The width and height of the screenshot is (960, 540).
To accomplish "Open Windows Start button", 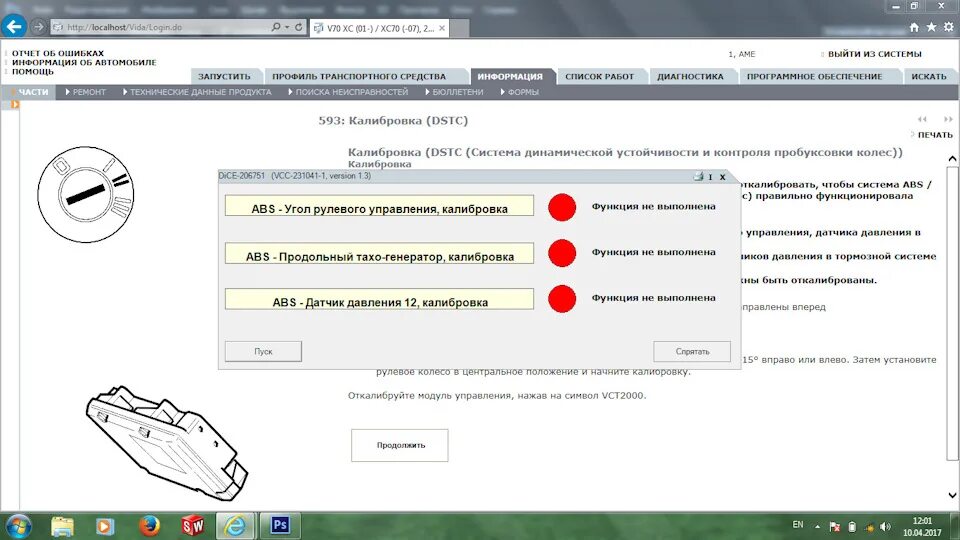I will [x=18, y=526].
